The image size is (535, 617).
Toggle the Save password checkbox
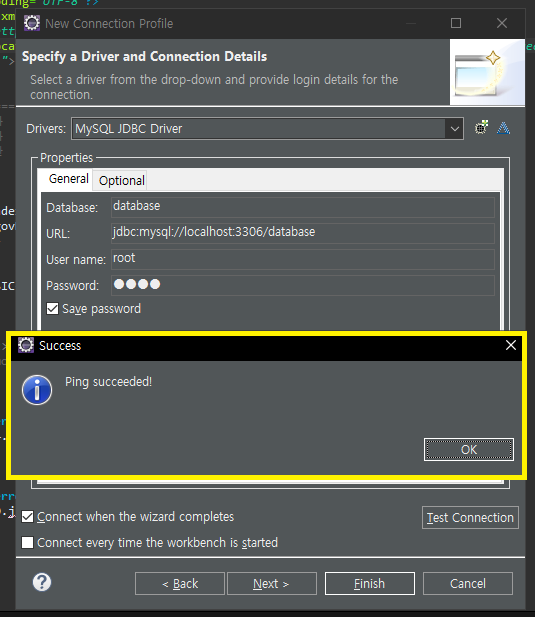pos(52,308)
